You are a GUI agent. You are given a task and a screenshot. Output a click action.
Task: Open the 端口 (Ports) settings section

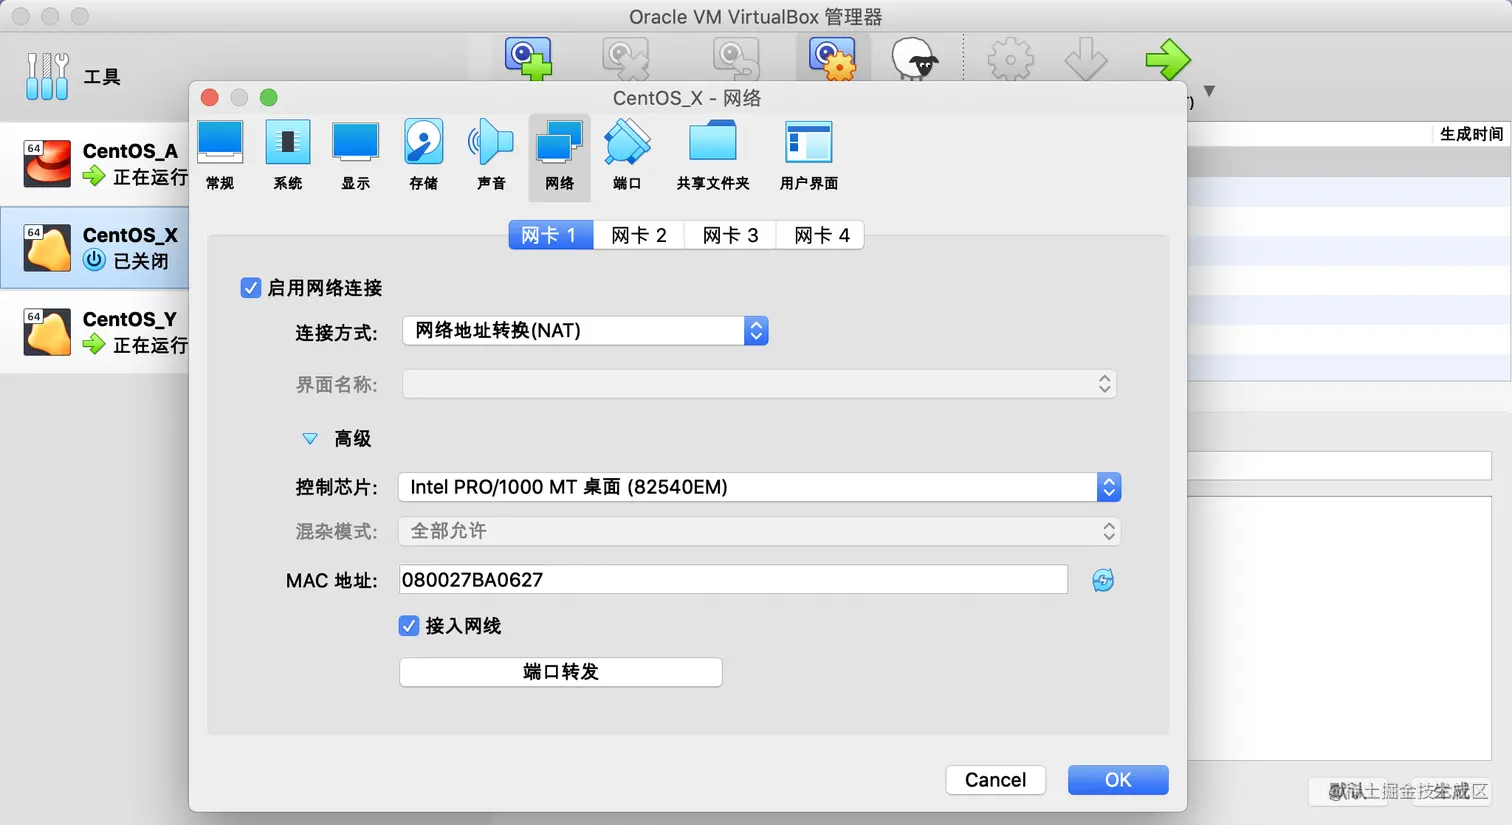point(627,155)
